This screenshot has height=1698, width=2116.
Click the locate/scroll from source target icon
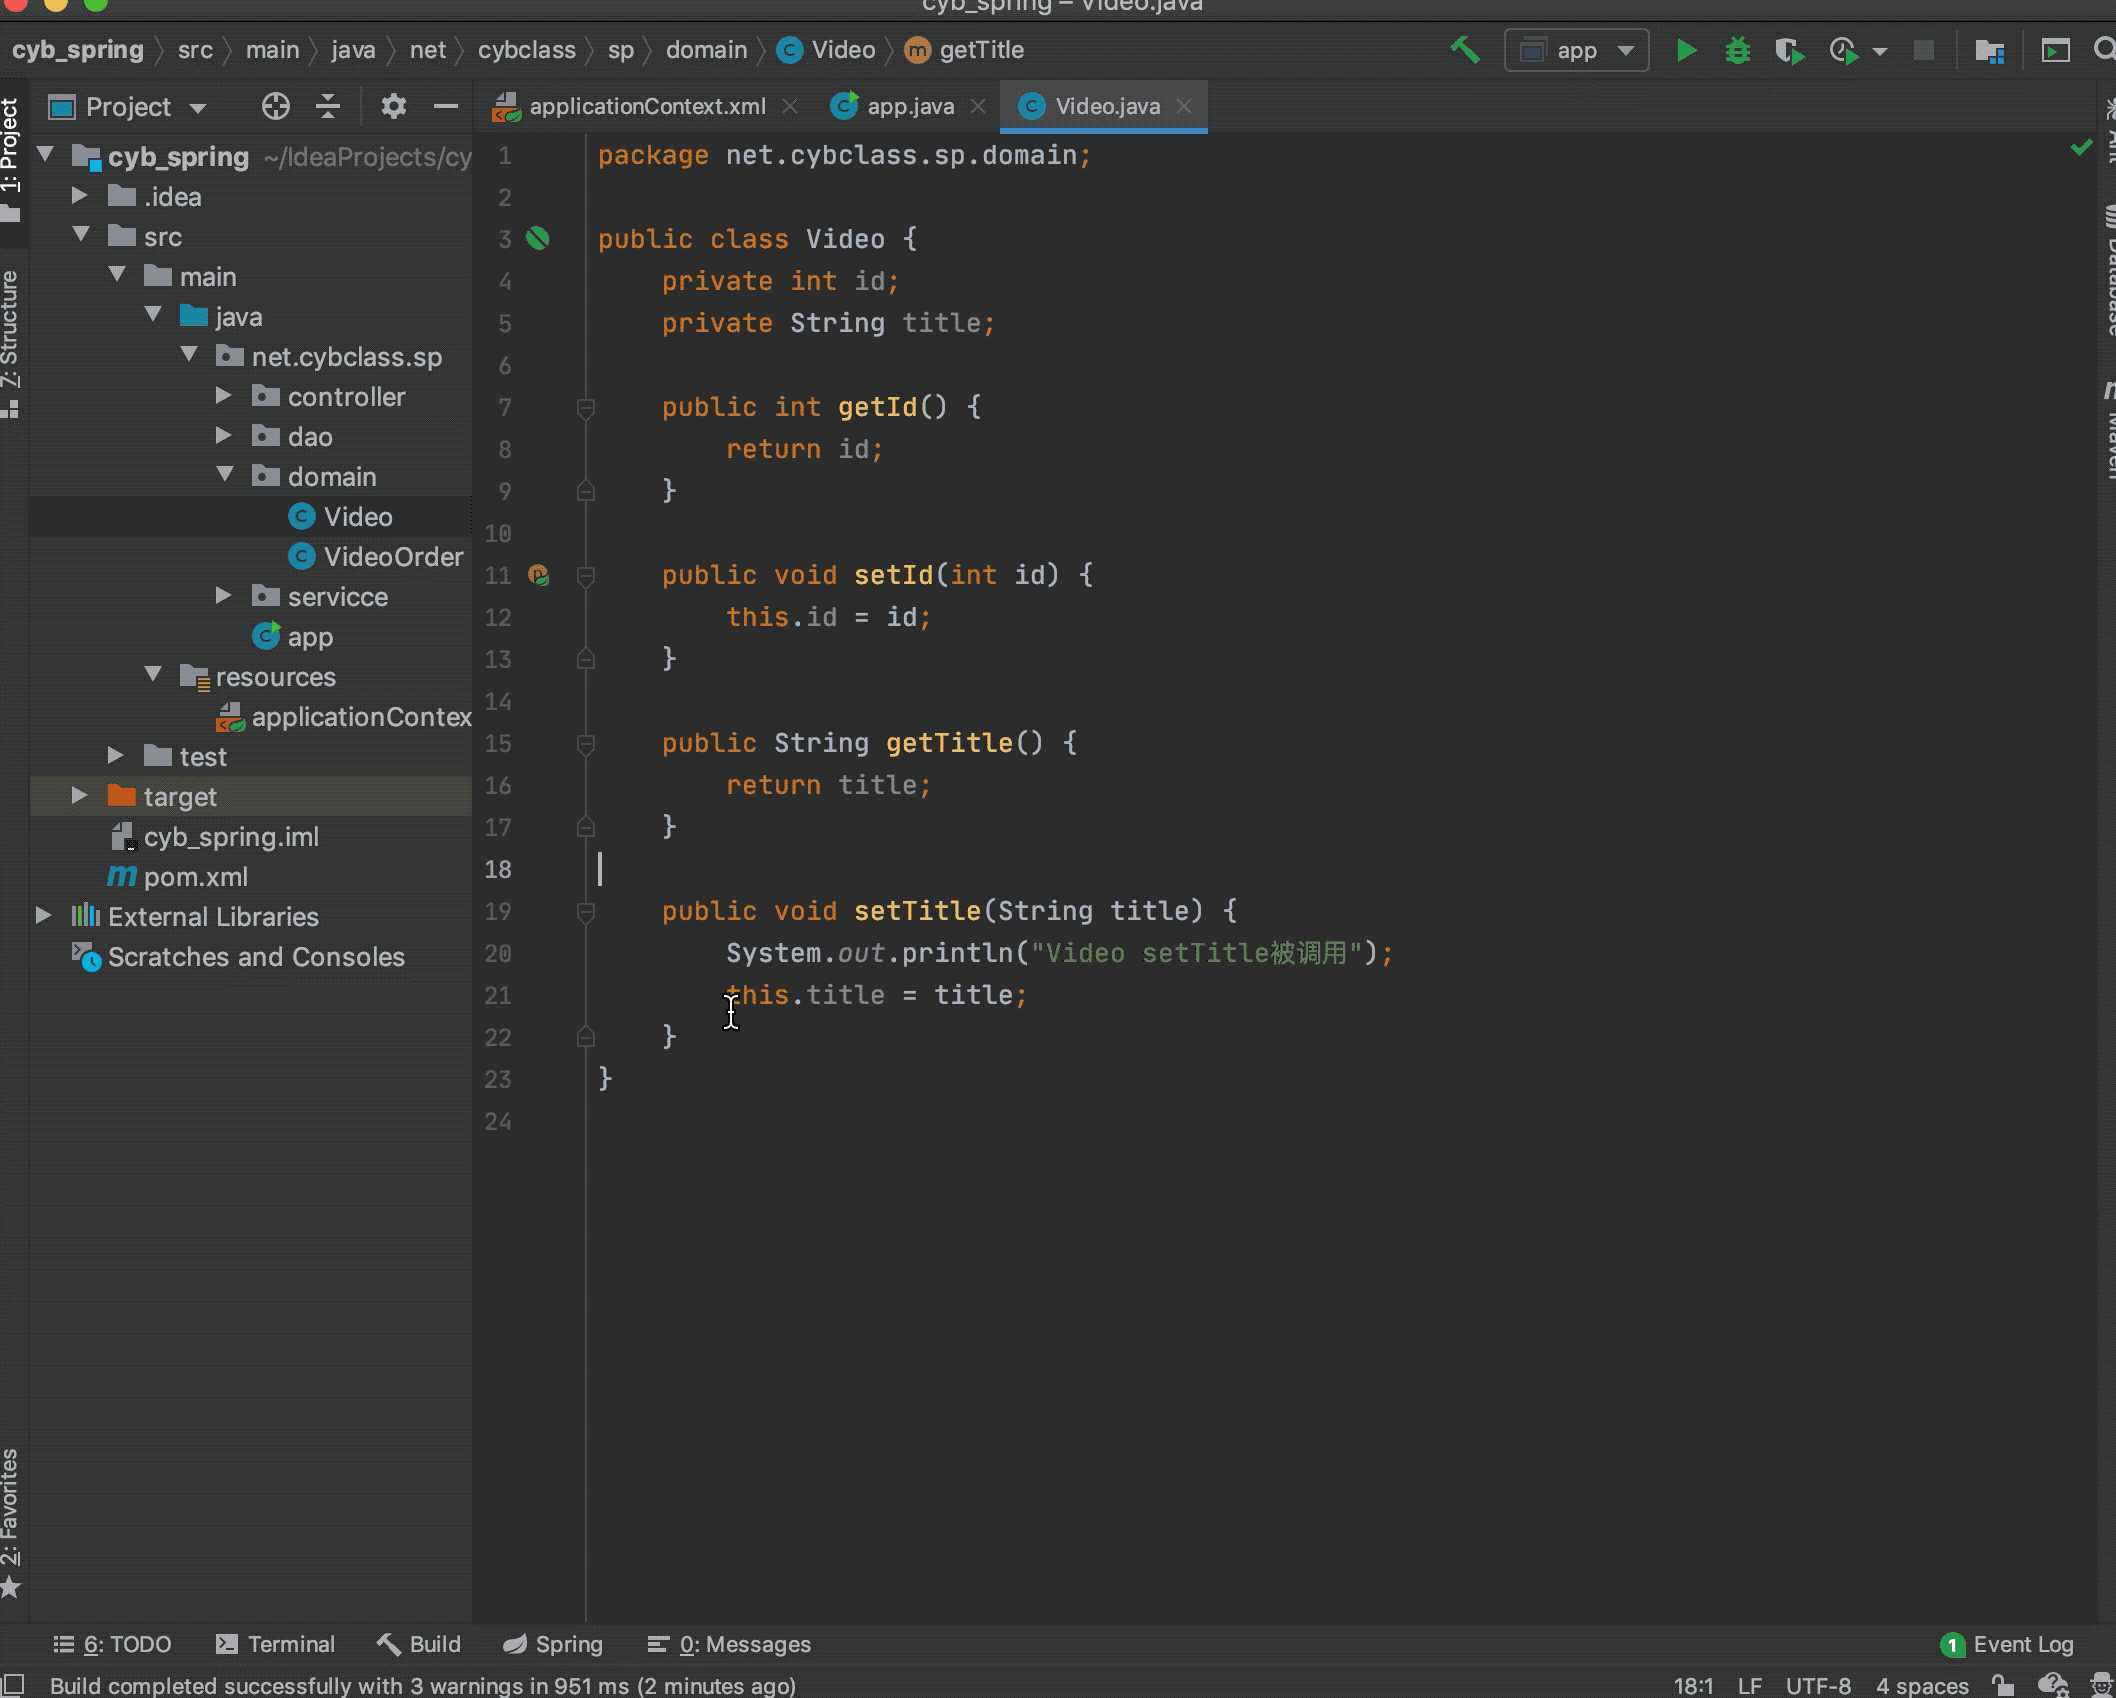pyautogui.click(x=275, y=106)
